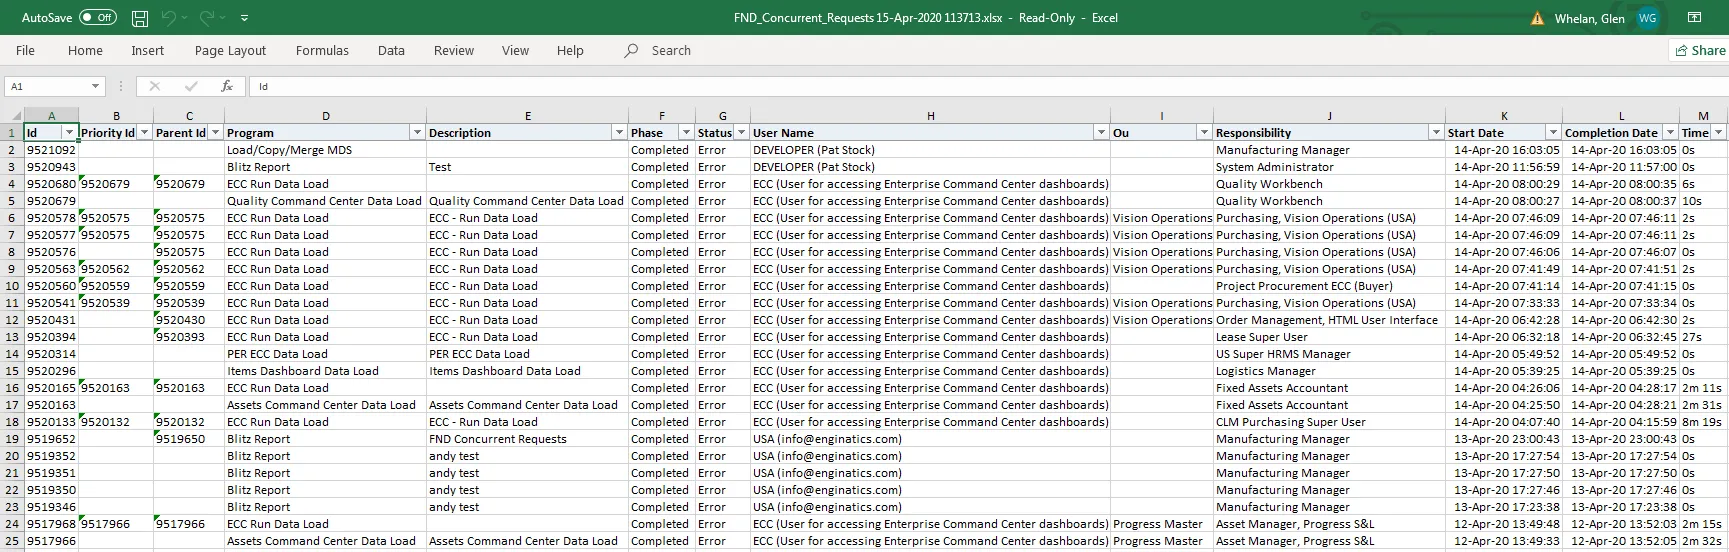
Task: Click the Insert Function fx icon
Action: (x=227, y=87)
